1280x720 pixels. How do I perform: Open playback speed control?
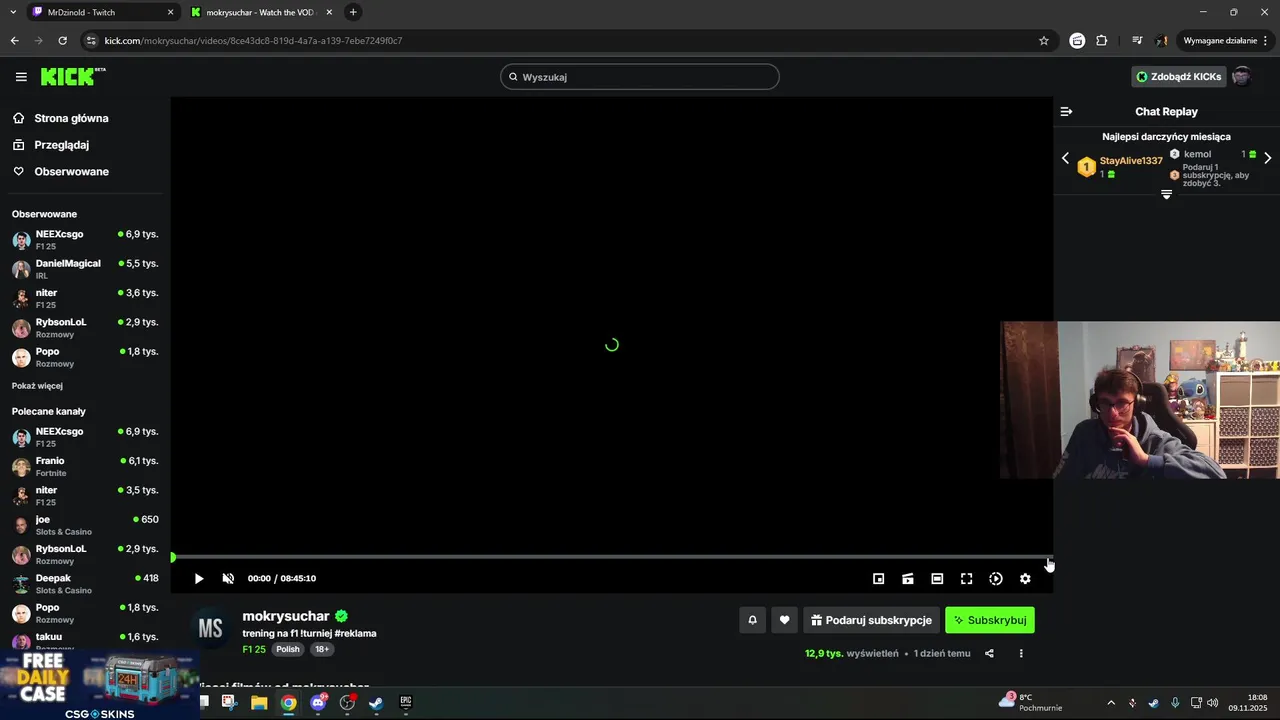[996, 579]
